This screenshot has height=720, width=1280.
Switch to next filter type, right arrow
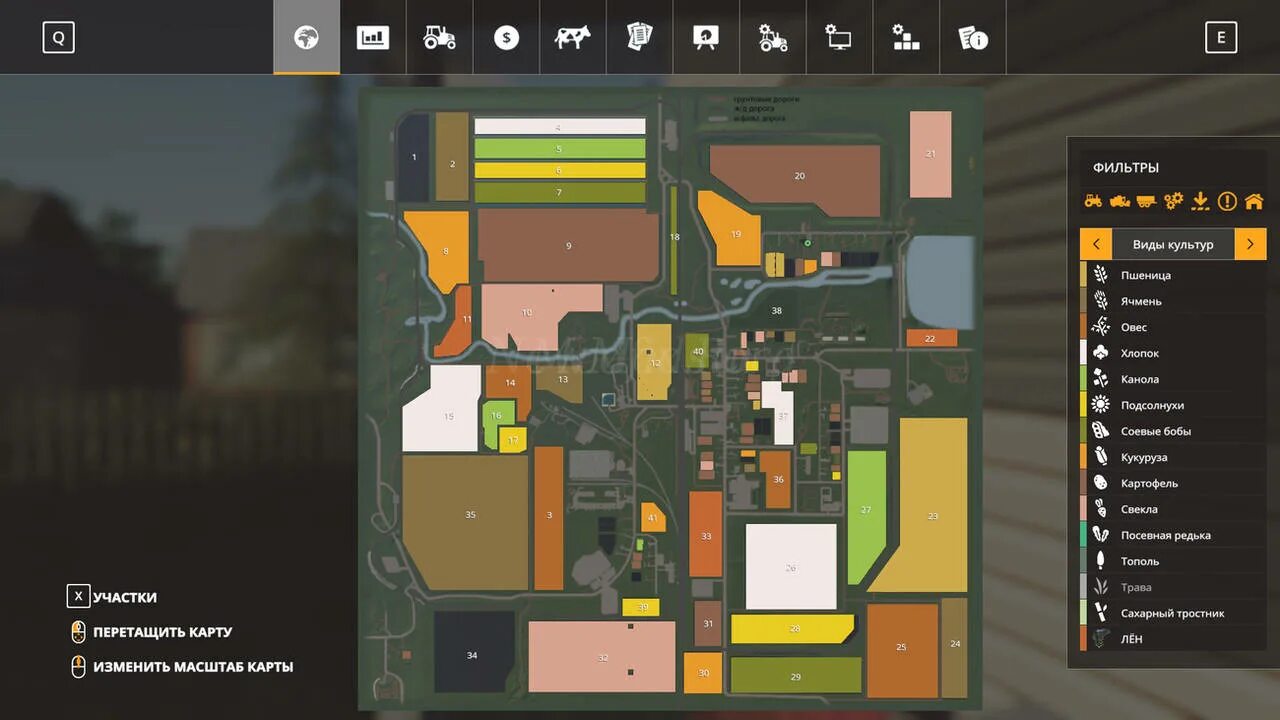[1250, 244]
